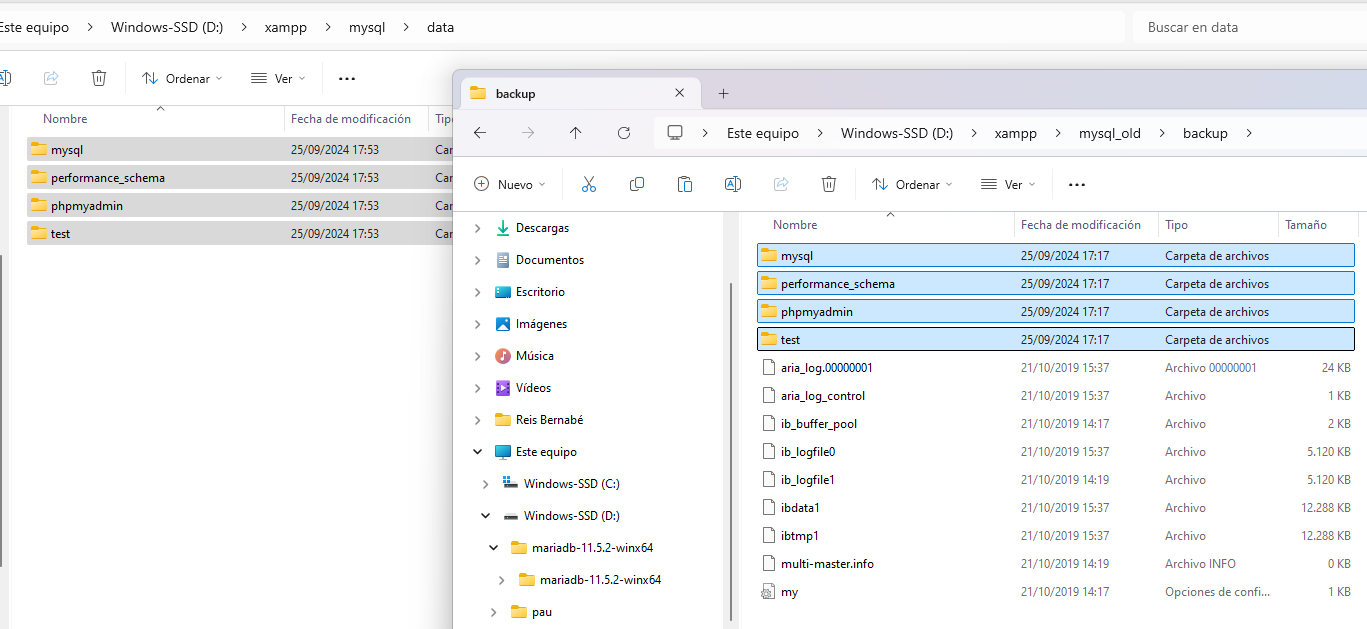Click Windows-SSD (D:) in data window breadcrumb
This screenshot has width=1367, height=629.
[x=167, y=27]
